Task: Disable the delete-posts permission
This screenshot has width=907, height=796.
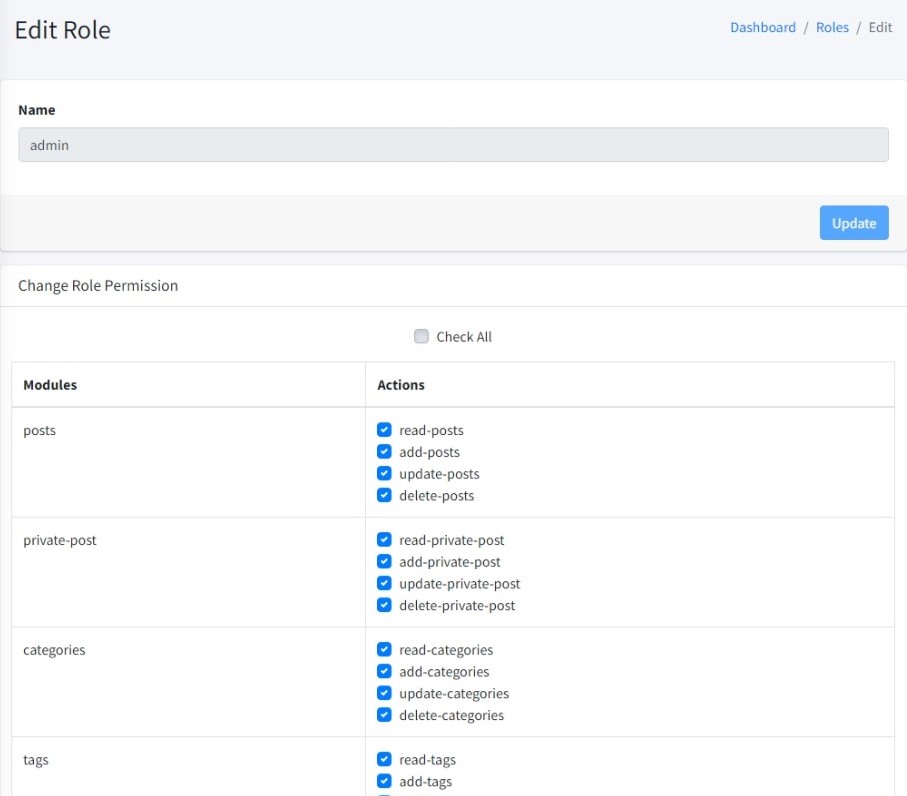Action: pyautogui.click(x=384, y=496)
